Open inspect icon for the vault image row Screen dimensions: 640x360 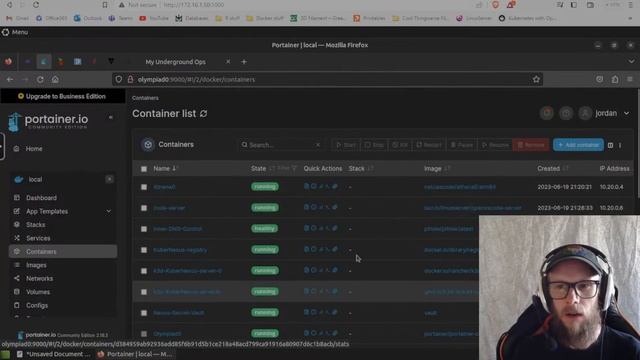313,312
